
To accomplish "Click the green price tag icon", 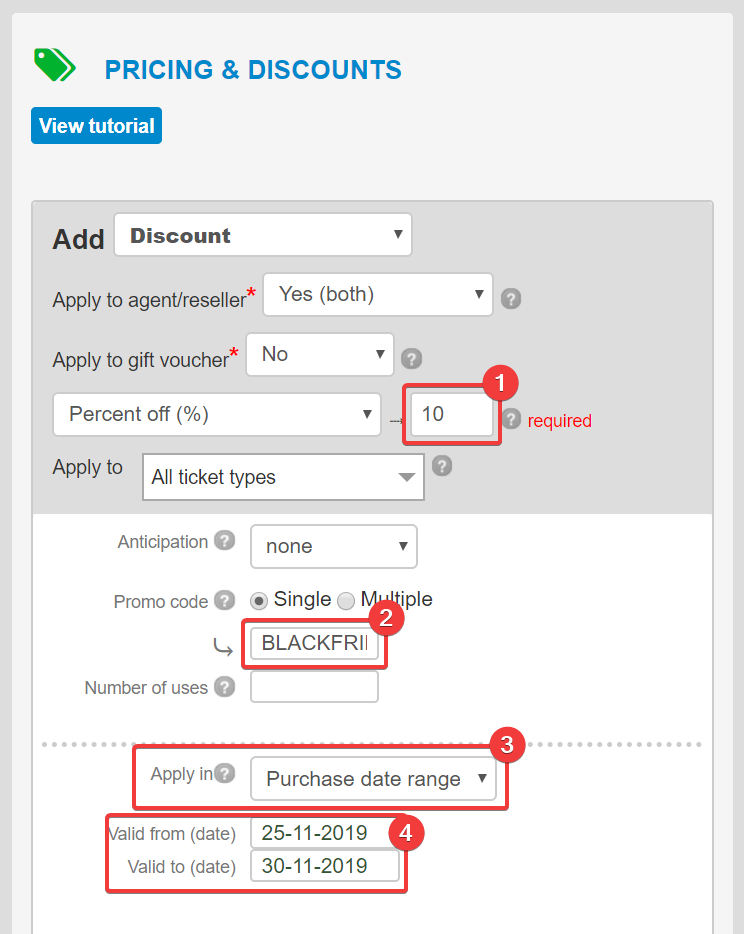I will (x=54, y=65).
